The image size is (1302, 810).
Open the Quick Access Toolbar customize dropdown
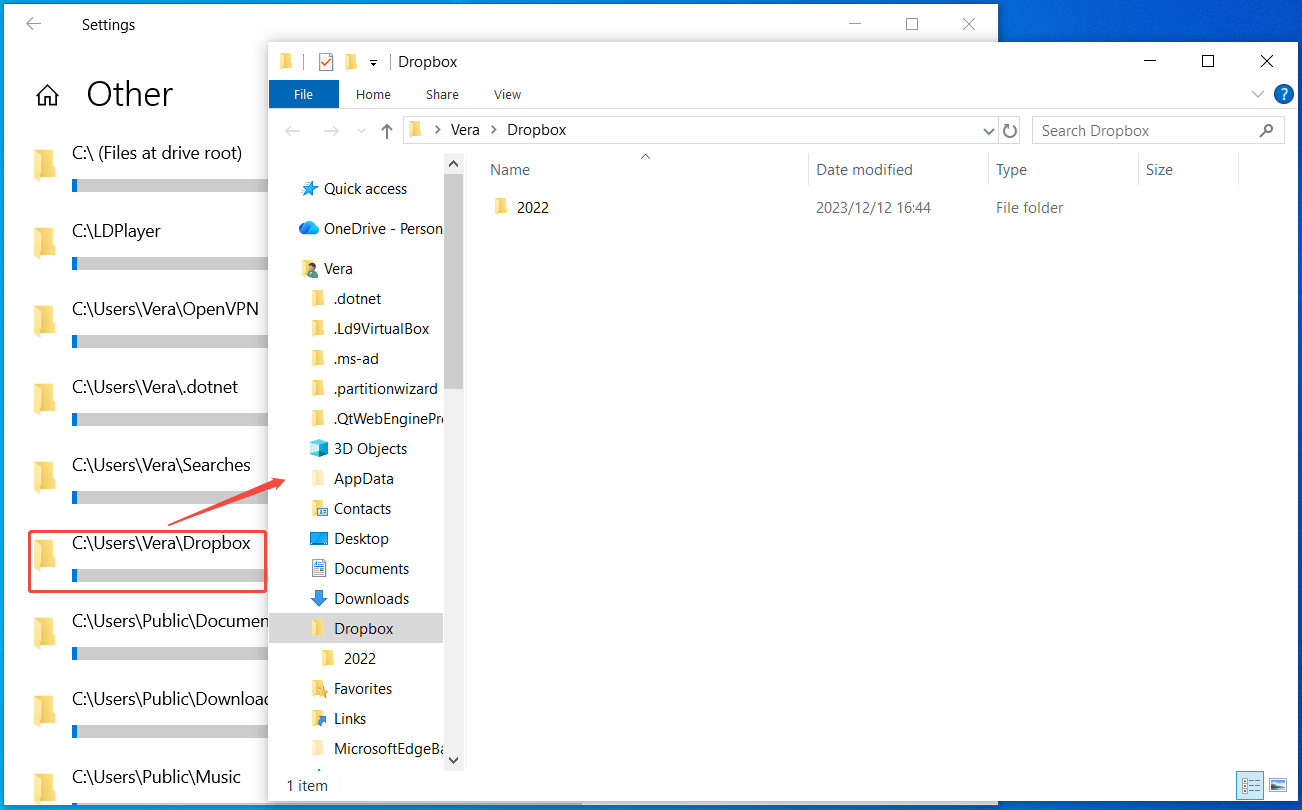(373, 62)
